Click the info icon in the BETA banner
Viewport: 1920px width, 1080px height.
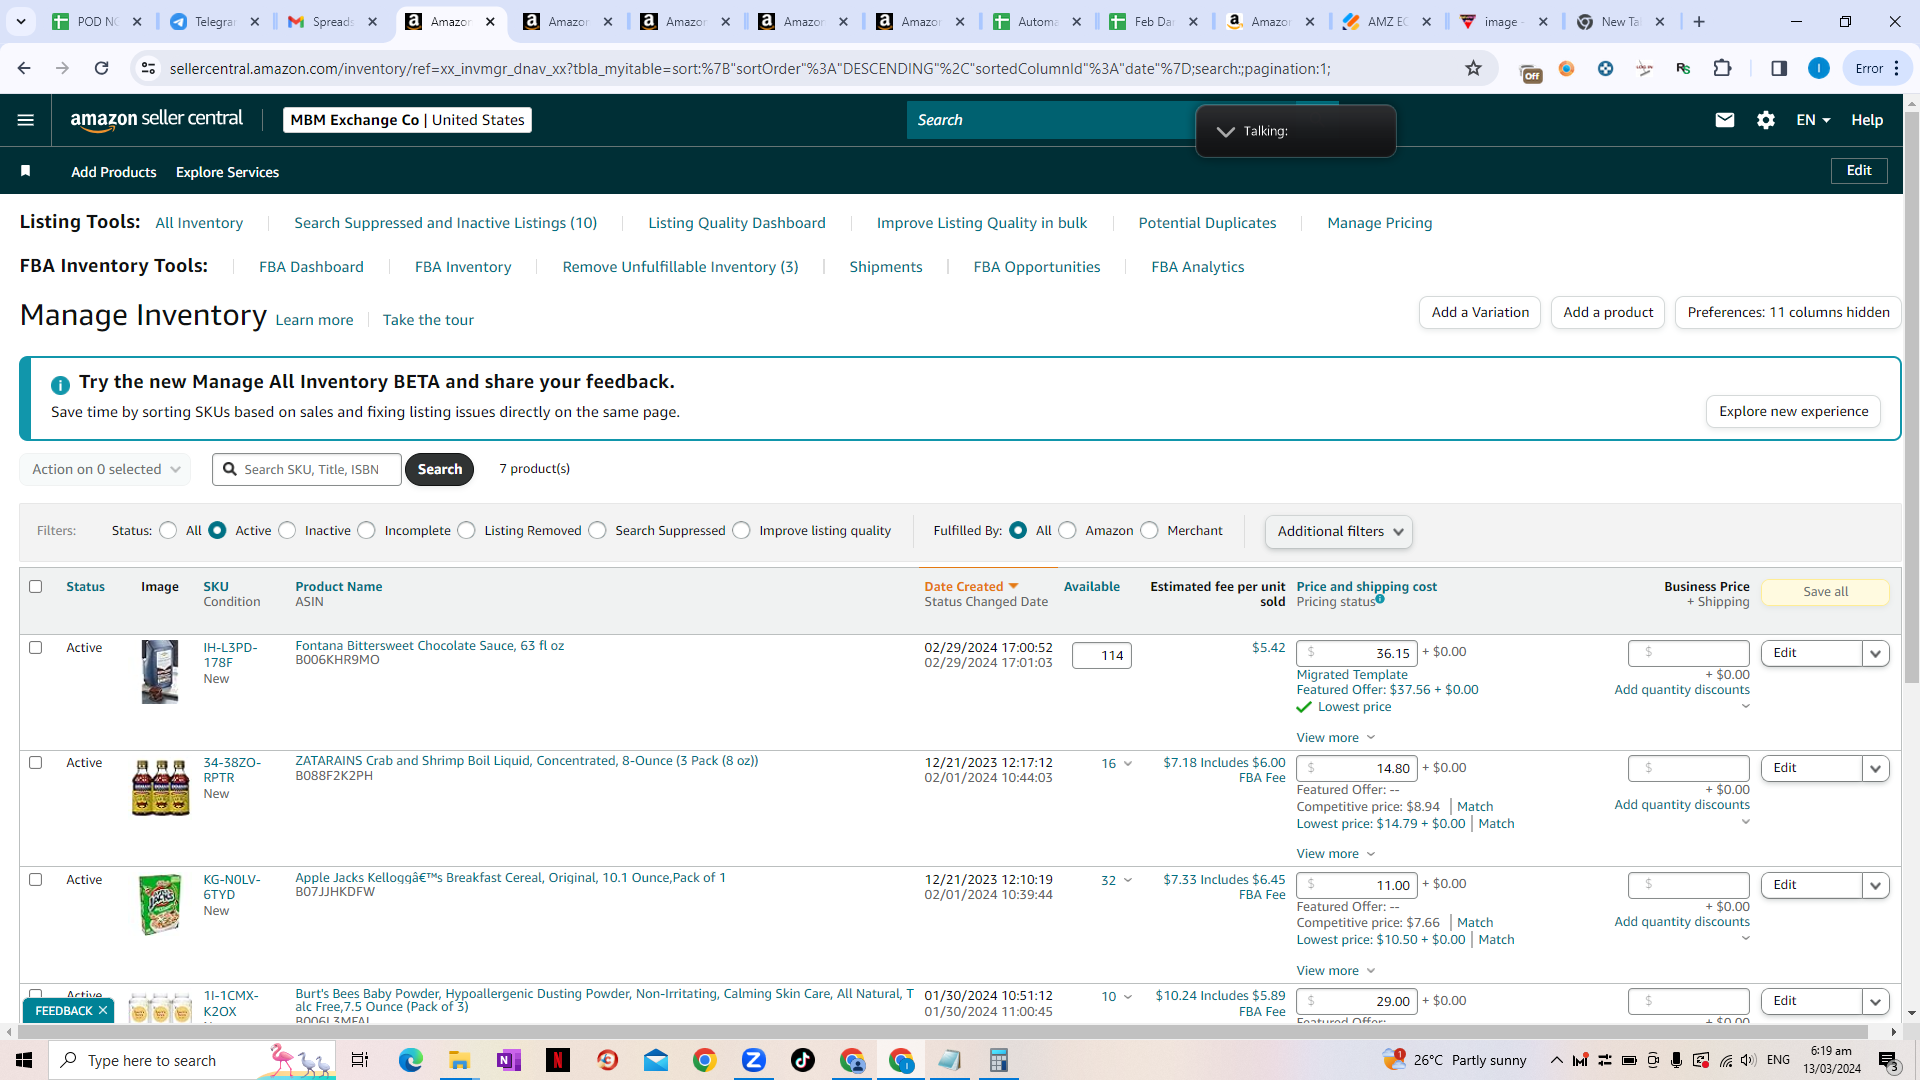click(x=60, y=385)
